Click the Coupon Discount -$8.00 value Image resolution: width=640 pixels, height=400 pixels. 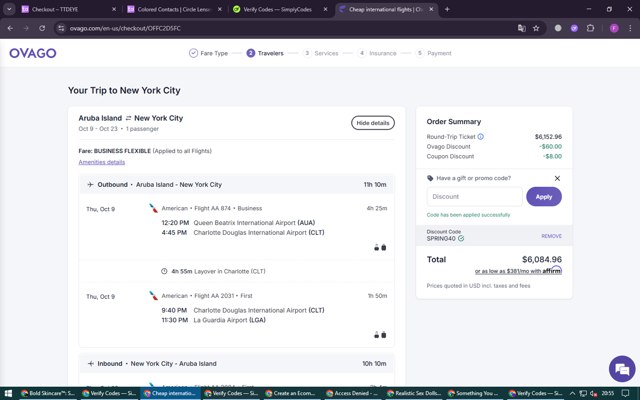552,156
